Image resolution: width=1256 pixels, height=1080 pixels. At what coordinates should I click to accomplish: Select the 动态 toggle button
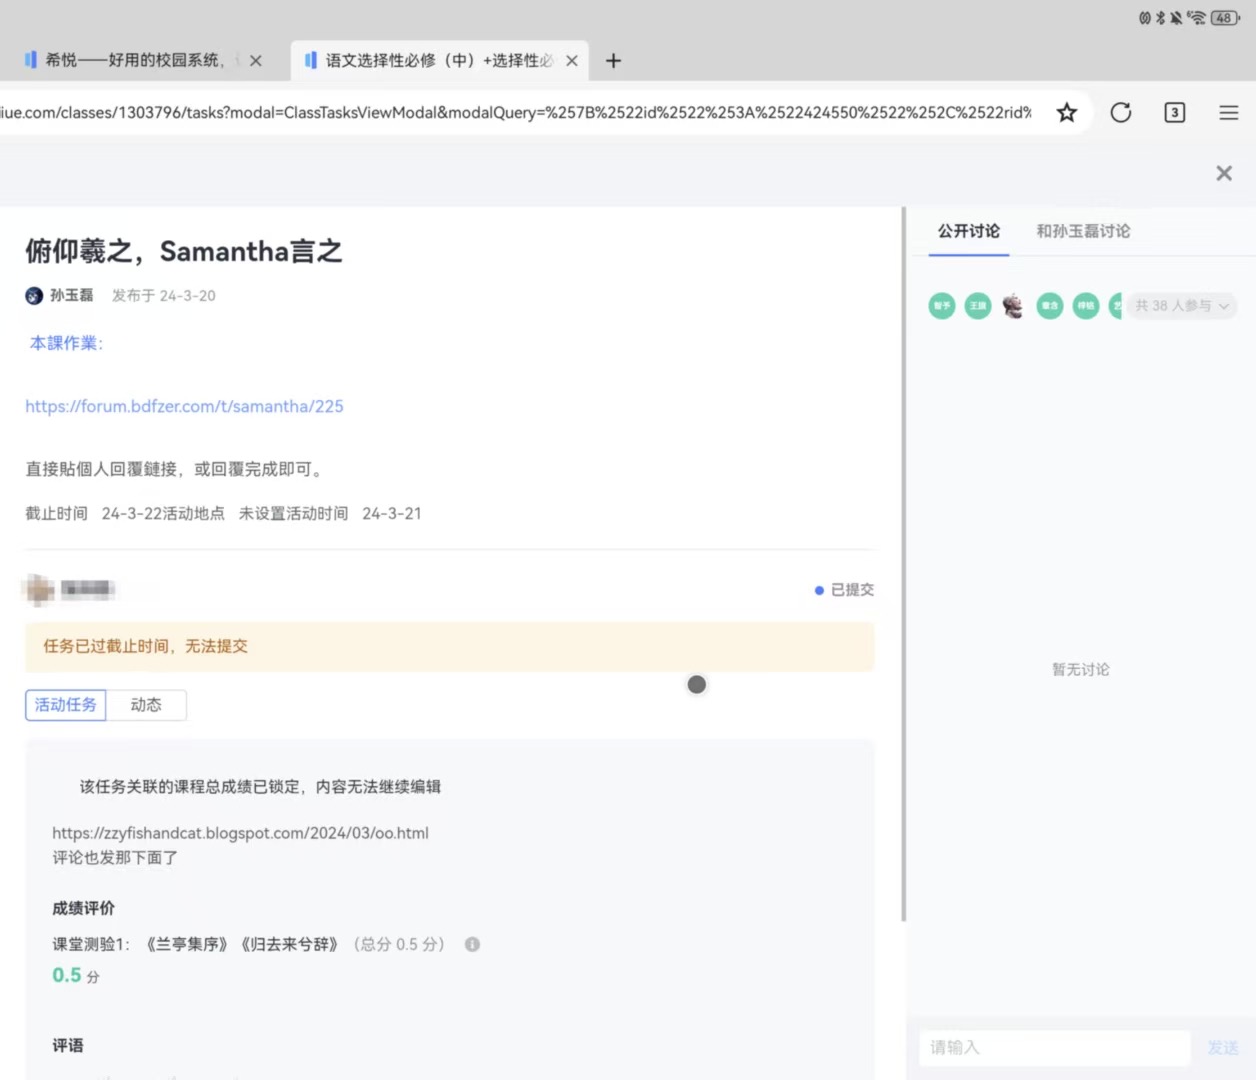click(146, 705)
